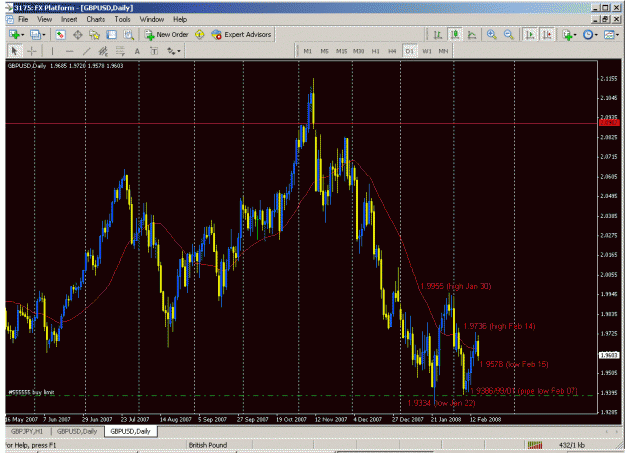Image resolution: width=625 pixels, height=453 pixels.
Task: Open the Market Watch panel icon
Action: [60, 35]
